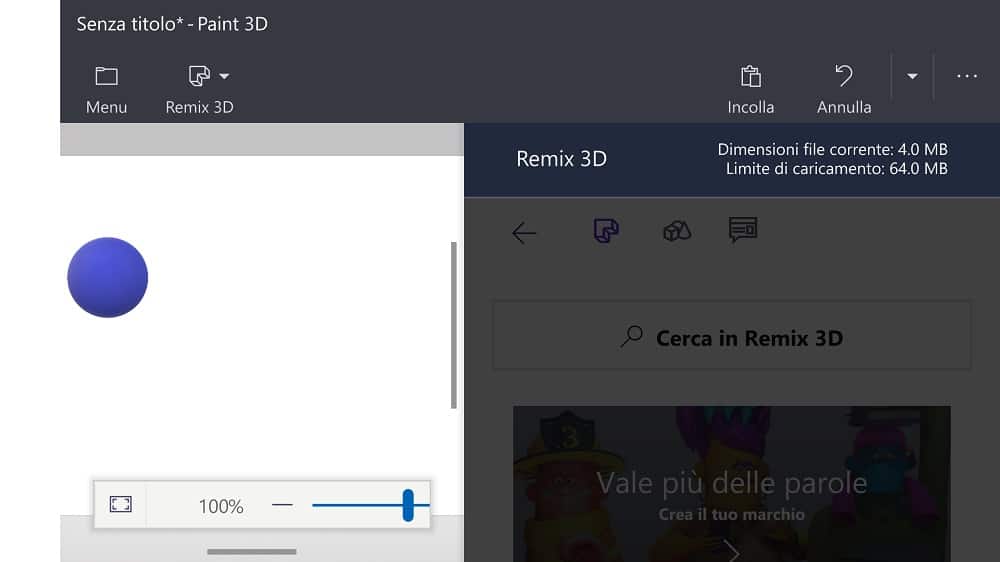
Task: Open the Menu folder icon
Action: pos(106,77)
